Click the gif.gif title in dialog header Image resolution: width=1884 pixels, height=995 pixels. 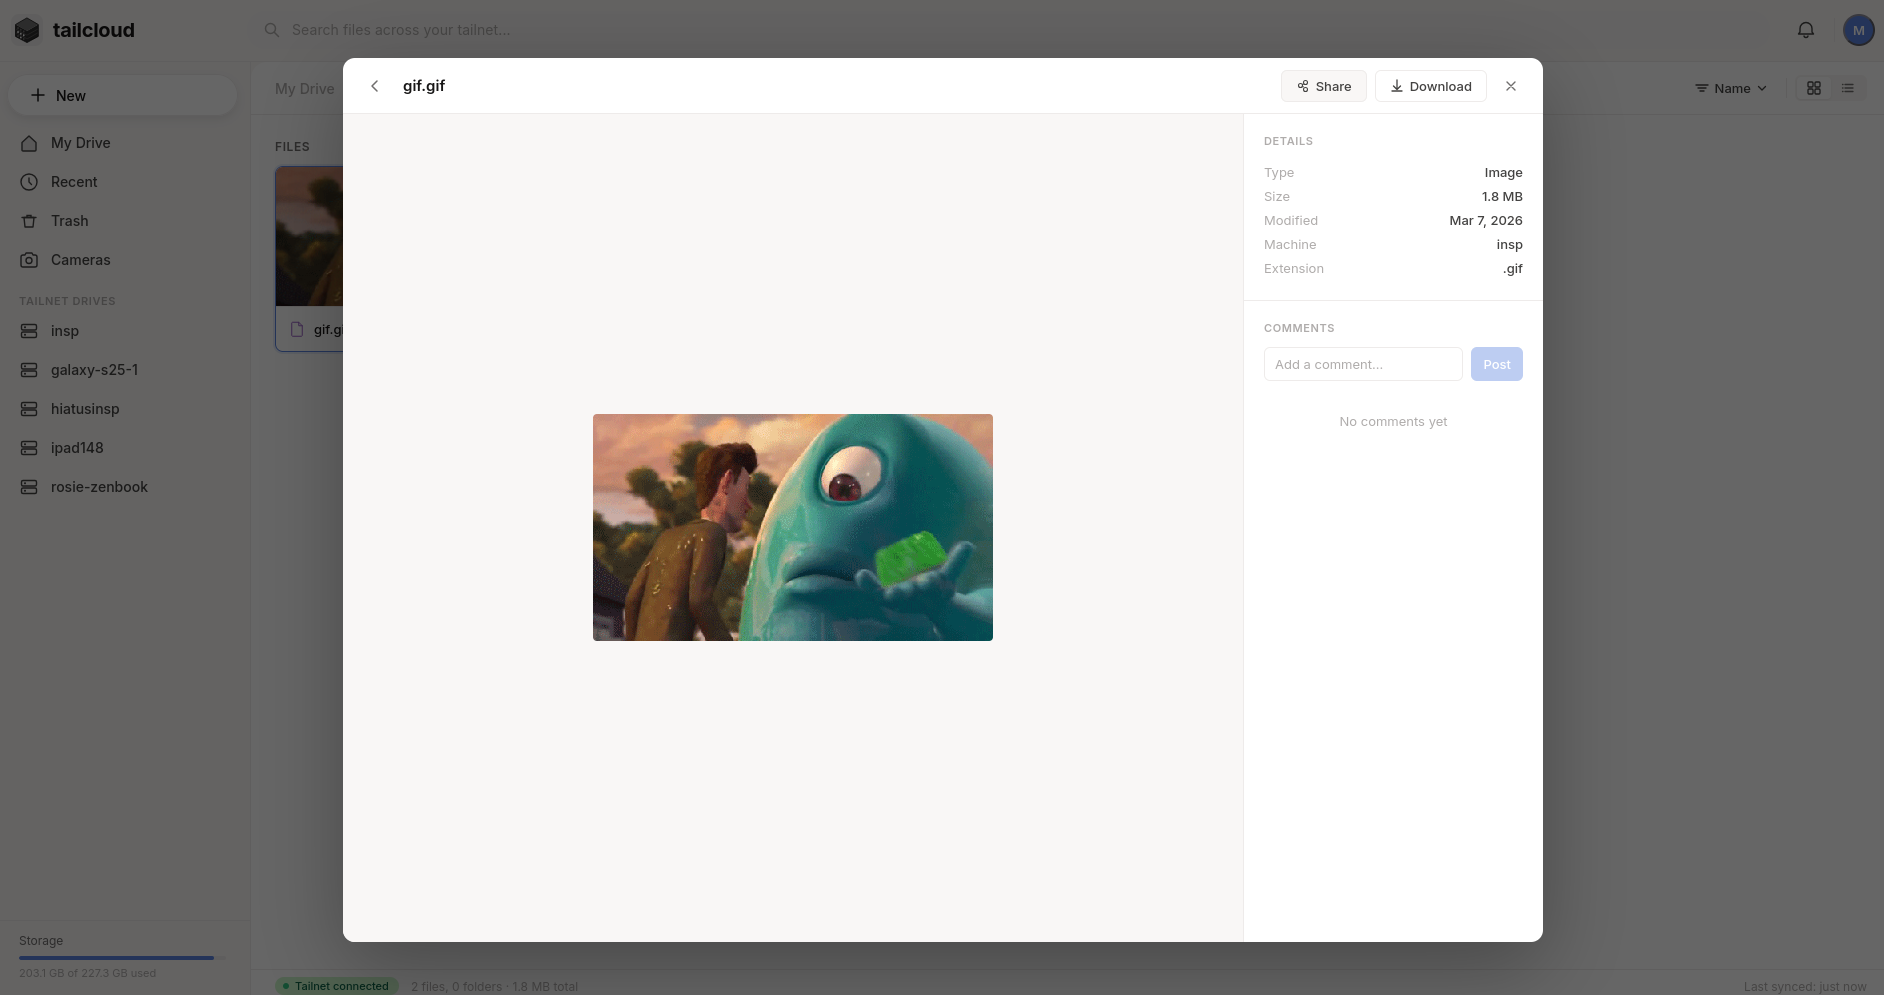[424, 86]
